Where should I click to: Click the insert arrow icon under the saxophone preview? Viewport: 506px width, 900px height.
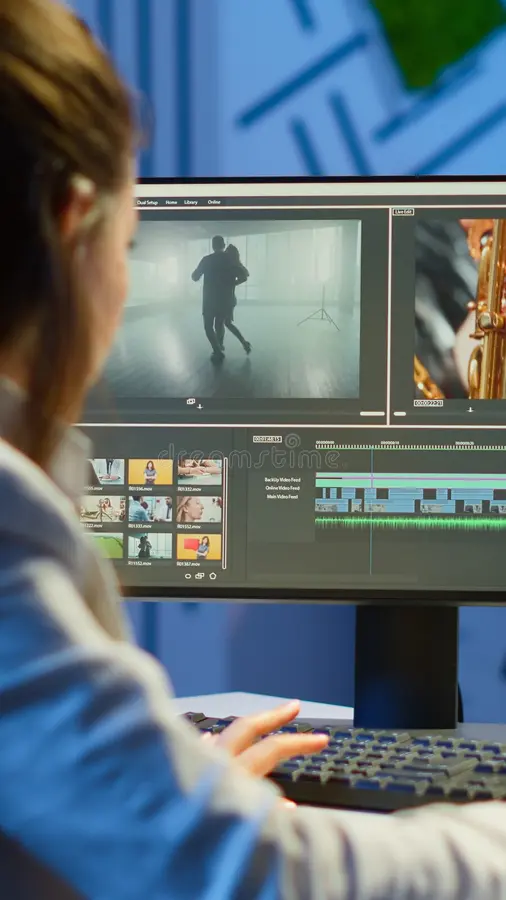(x=470, y=410)
